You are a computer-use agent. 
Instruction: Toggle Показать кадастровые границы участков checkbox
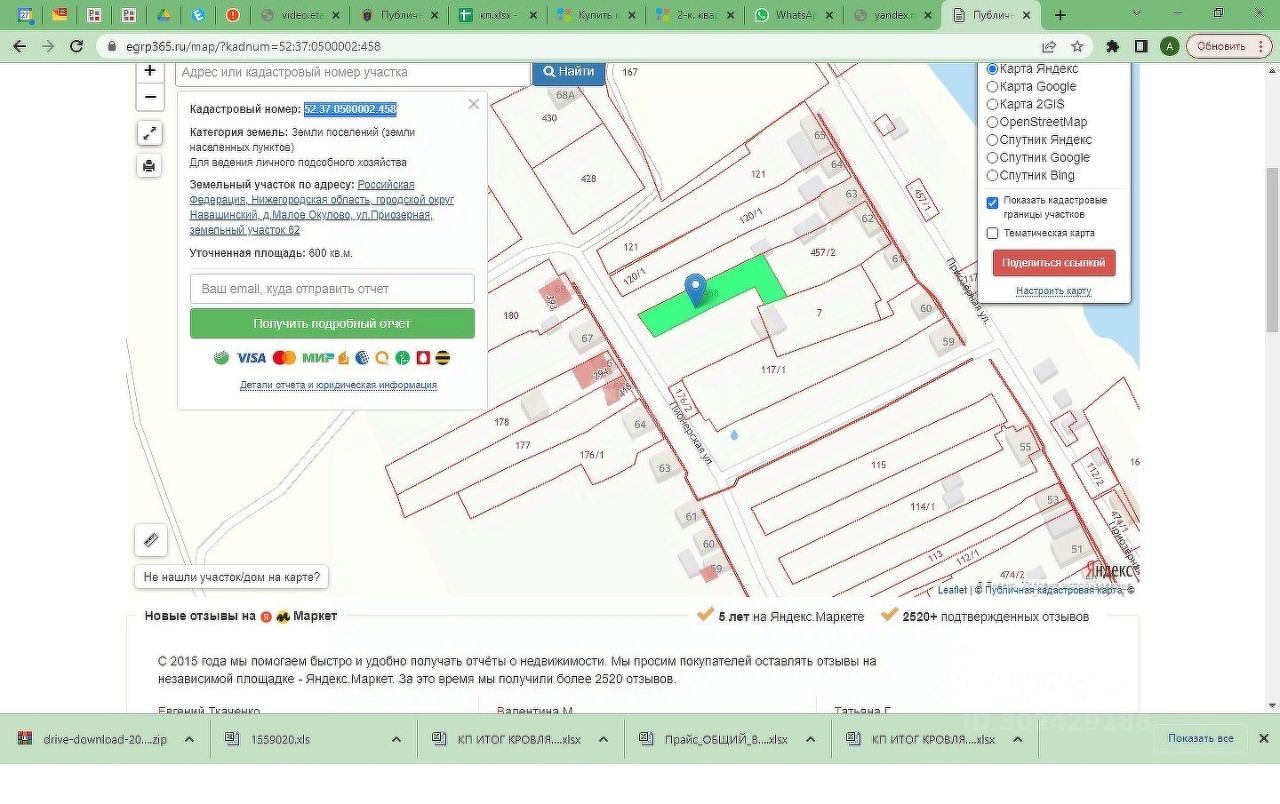992,203
